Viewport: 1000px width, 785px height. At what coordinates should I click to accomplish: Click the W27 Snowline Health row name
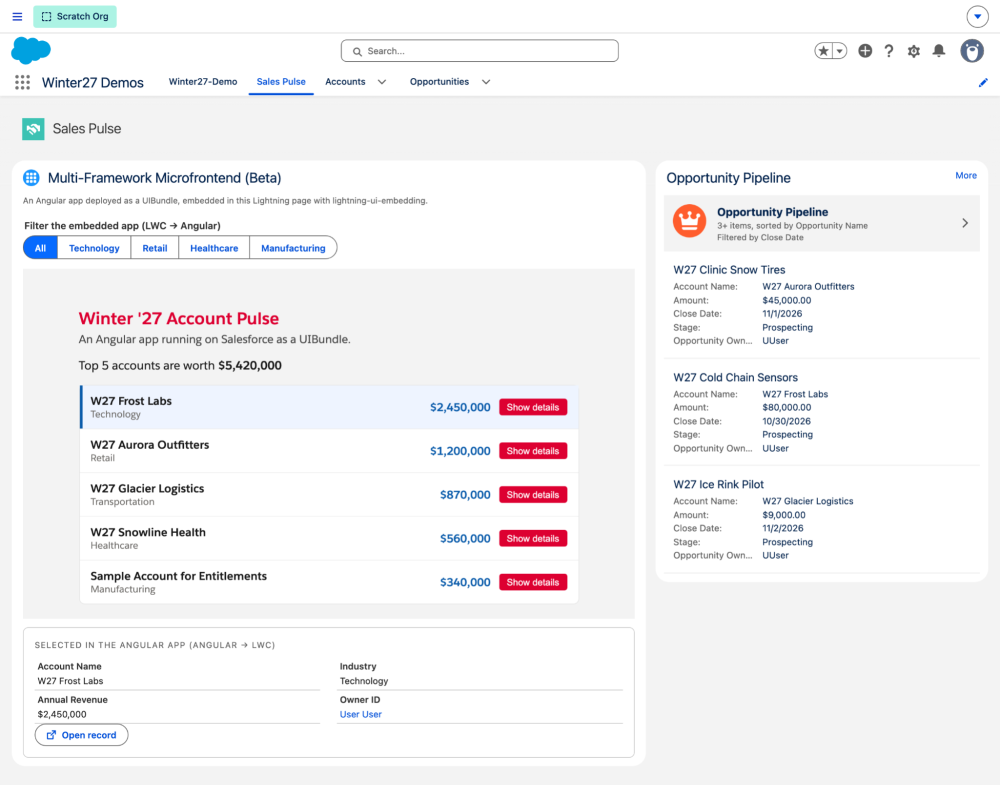148,532
